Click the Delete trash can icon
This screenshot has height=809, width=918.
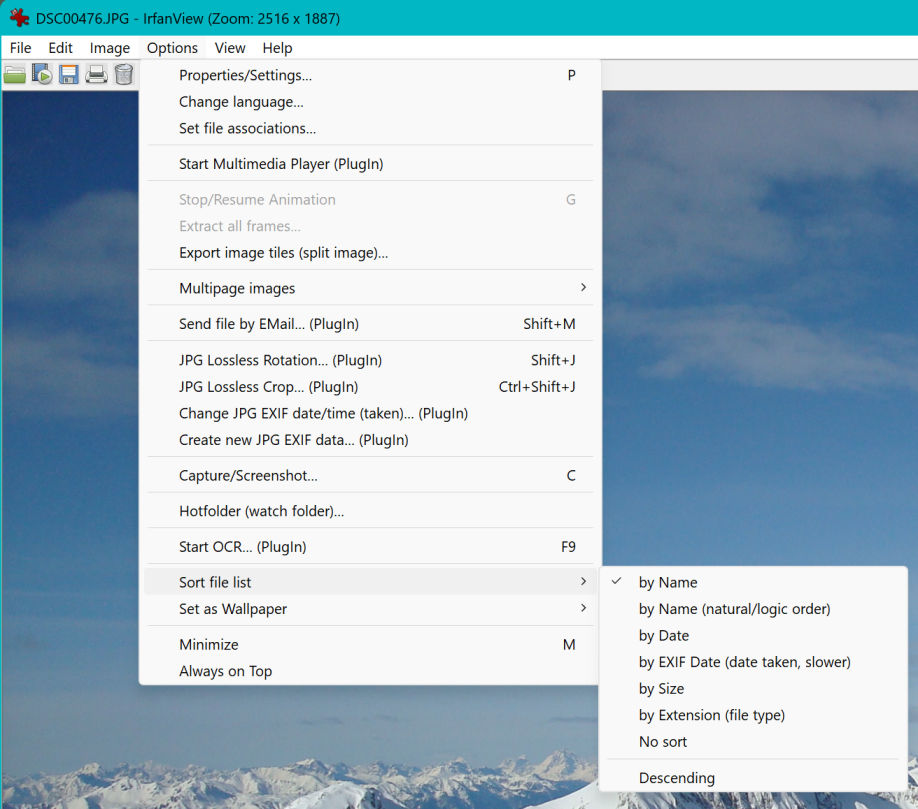tap(123, 74)
